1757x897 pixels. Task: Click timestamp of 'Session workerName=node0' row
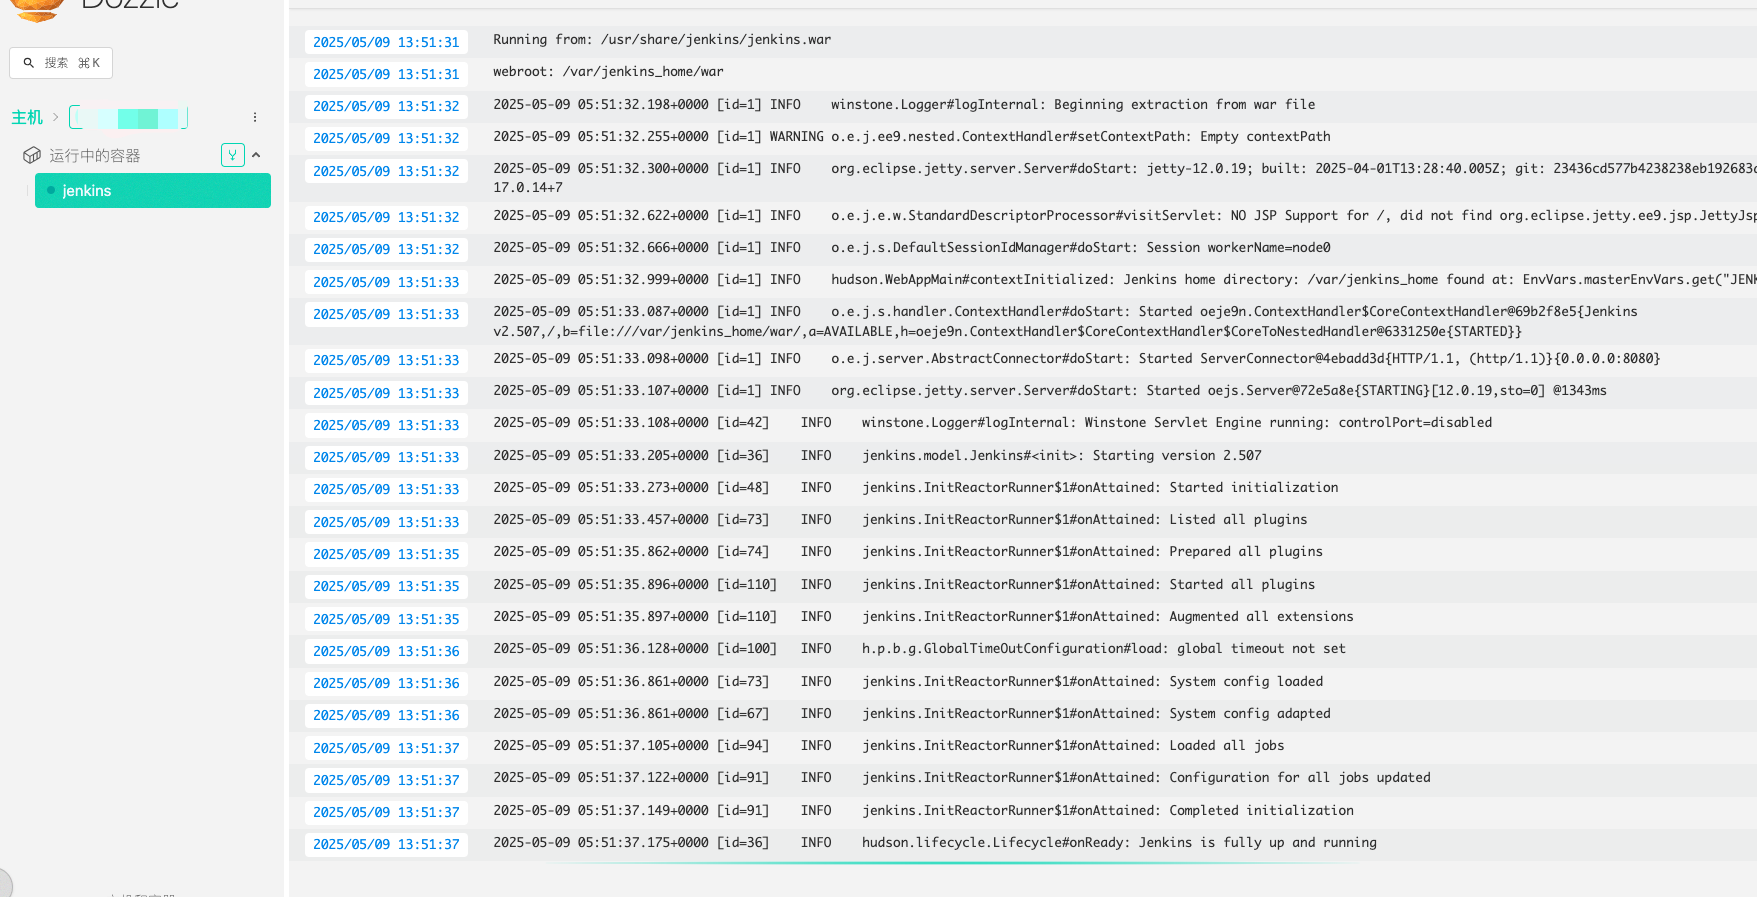(386, 249)
